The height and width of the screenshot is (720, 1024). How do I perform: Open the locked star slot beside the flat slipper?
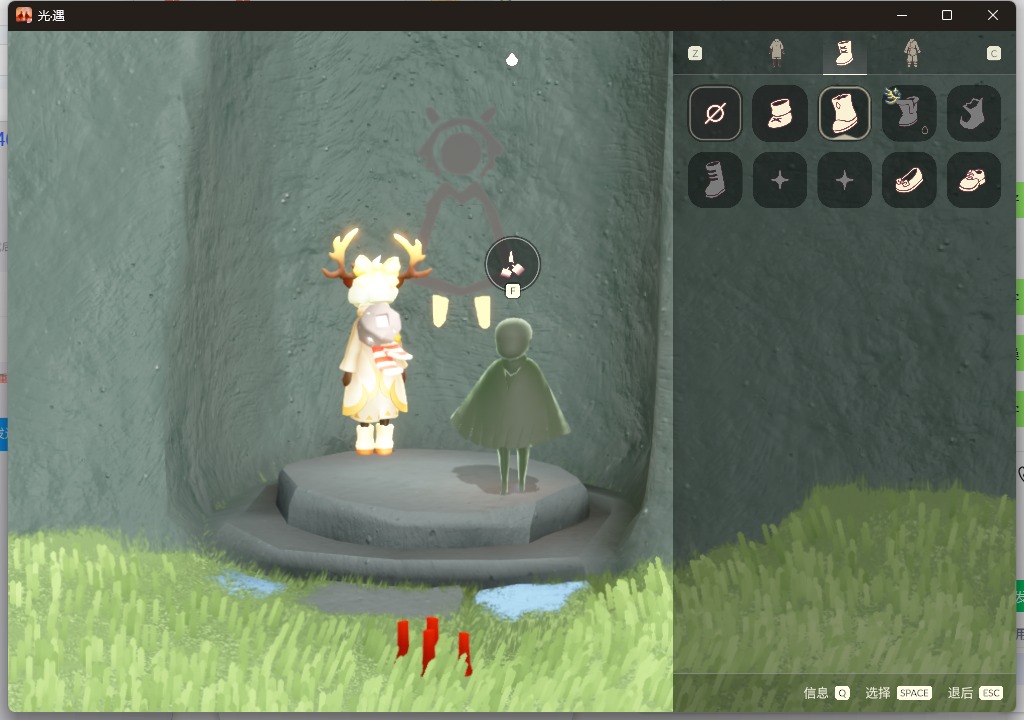tap(844, 180)
